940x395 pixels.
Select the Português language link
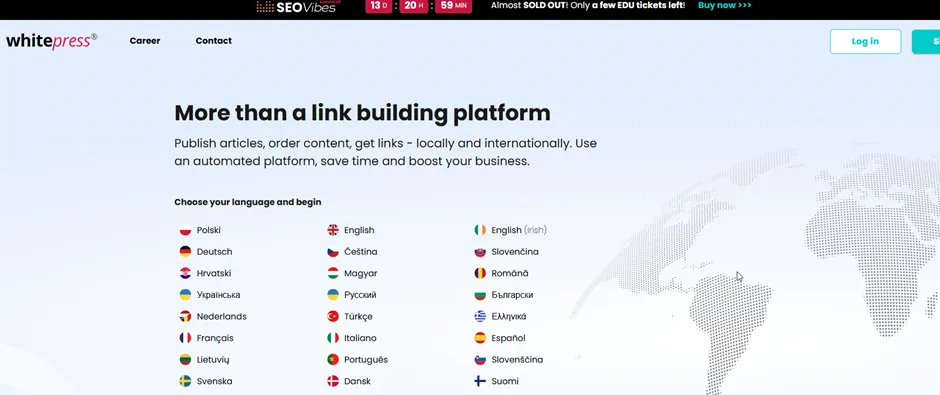(366, 360)
